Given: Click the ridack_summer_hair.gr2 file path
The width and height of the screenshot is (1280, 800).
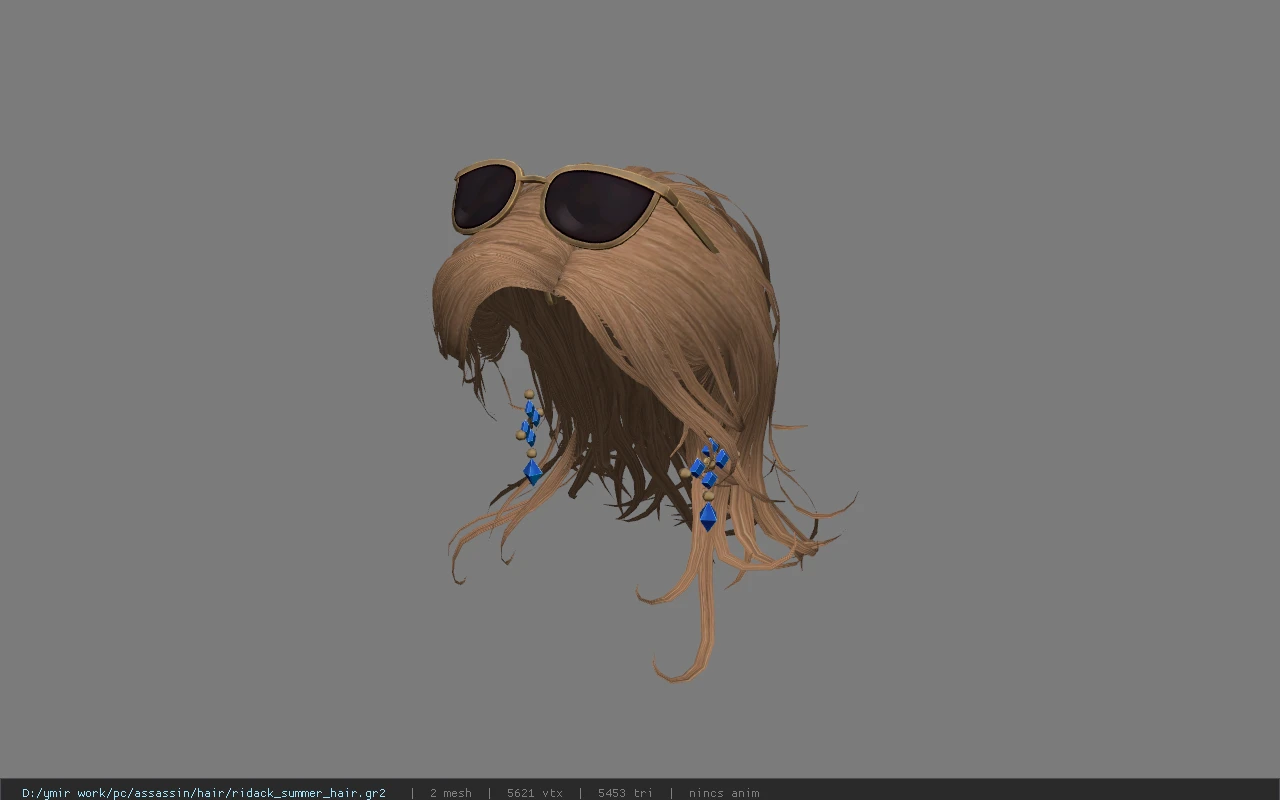Looking at the screenshot, I should [204, 793].
